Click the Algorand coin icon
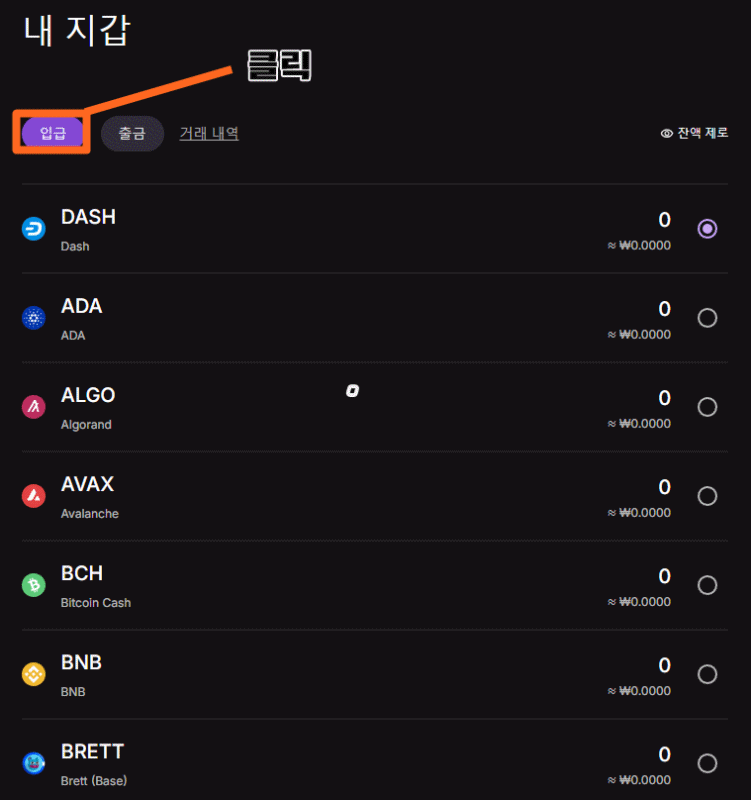Viewport: 751px width, 800px height. click(34, 407)
